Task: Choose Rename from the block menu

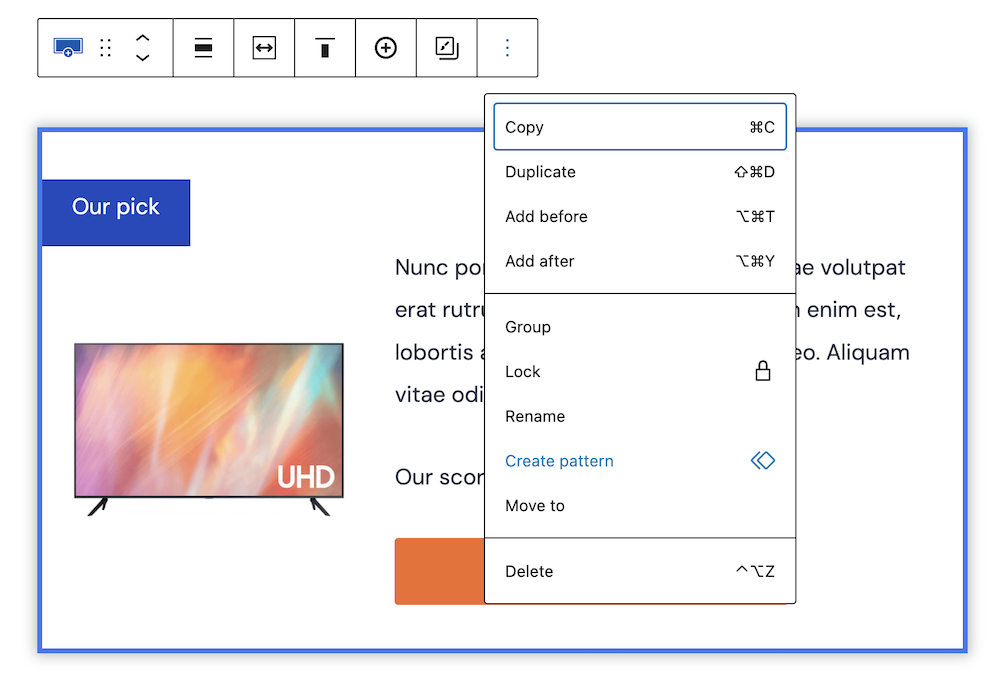Action: point(640,416)
